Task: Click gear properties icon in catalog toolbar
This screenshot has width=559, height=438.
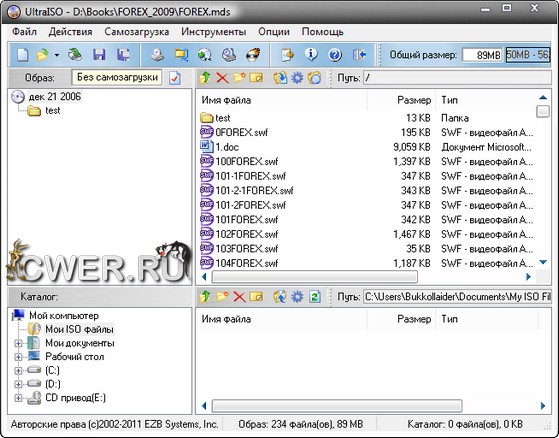Action: point(297,297)
